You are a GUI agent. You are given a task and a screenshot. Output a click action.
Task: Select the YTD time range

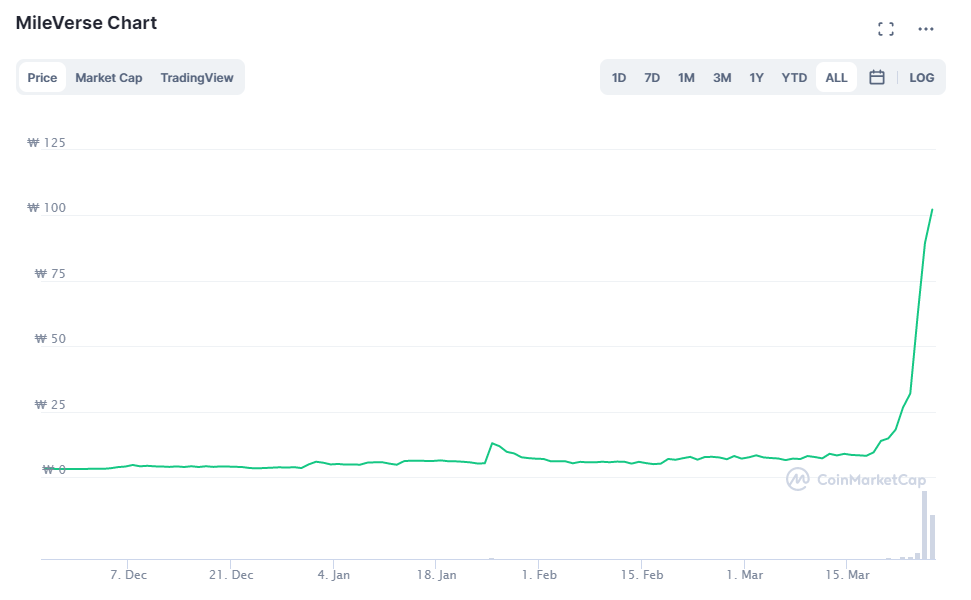click(x=794, y=77)
